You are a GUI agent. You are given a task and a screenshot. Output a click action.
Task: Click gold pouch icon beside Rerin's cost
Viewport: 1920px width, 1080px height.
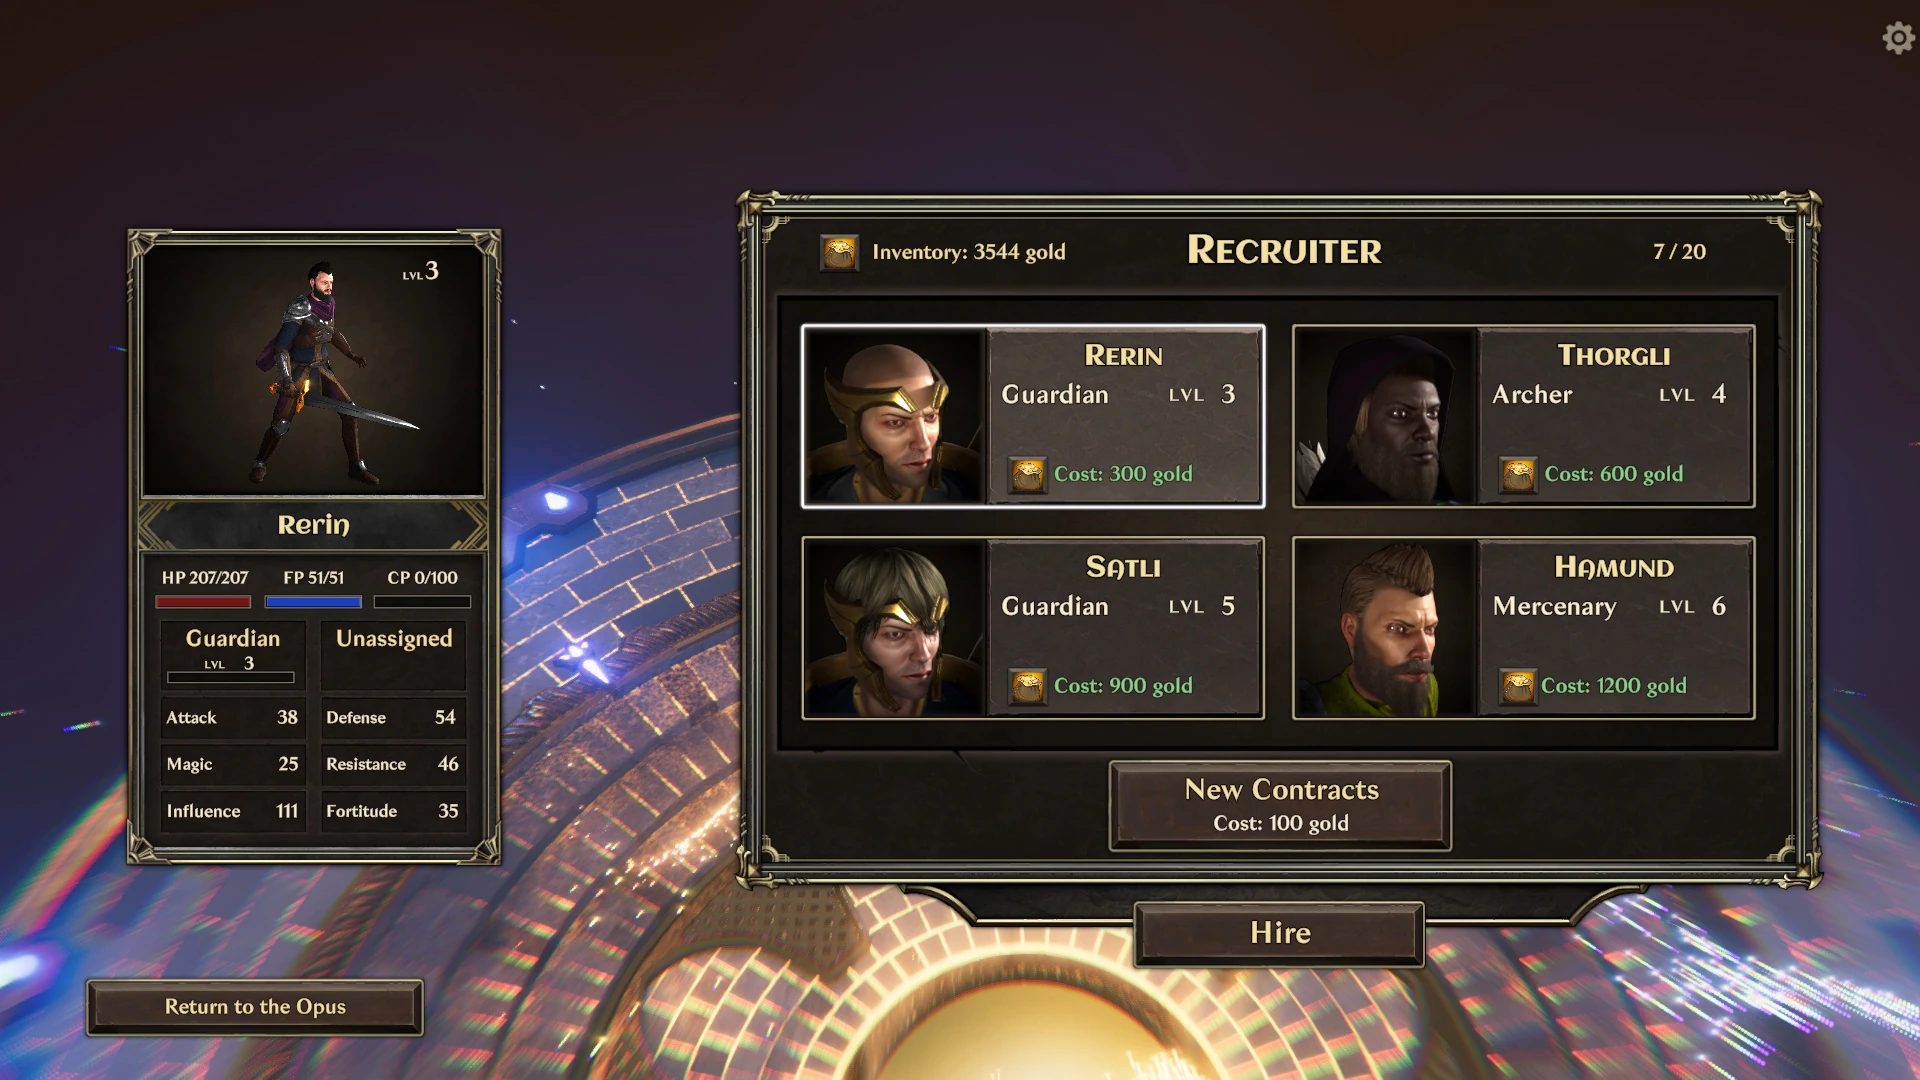[x=1027, y=475]
